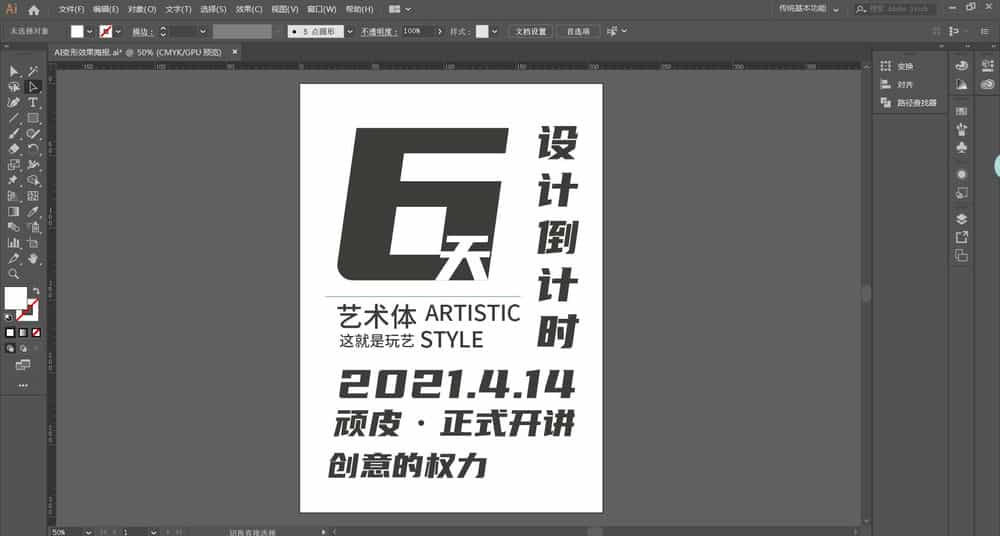The height and width of the screenshot is (536, 1000).
Task: Set paint mode to Color
Action: [x=10, y=332]
